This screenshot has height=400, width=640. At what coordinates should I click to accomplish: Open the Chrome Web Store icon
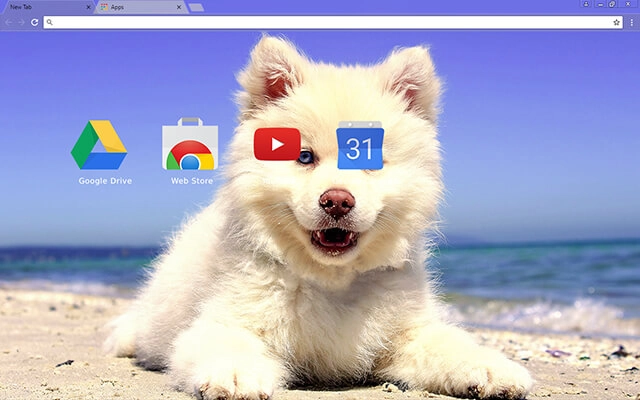tap(190, 144)
